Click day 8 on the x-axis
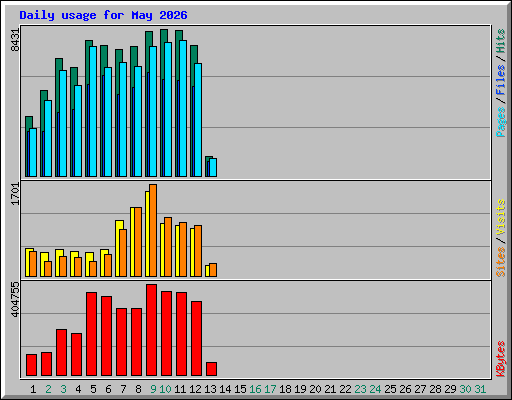 pyautogui.click(x=138, y=389)
